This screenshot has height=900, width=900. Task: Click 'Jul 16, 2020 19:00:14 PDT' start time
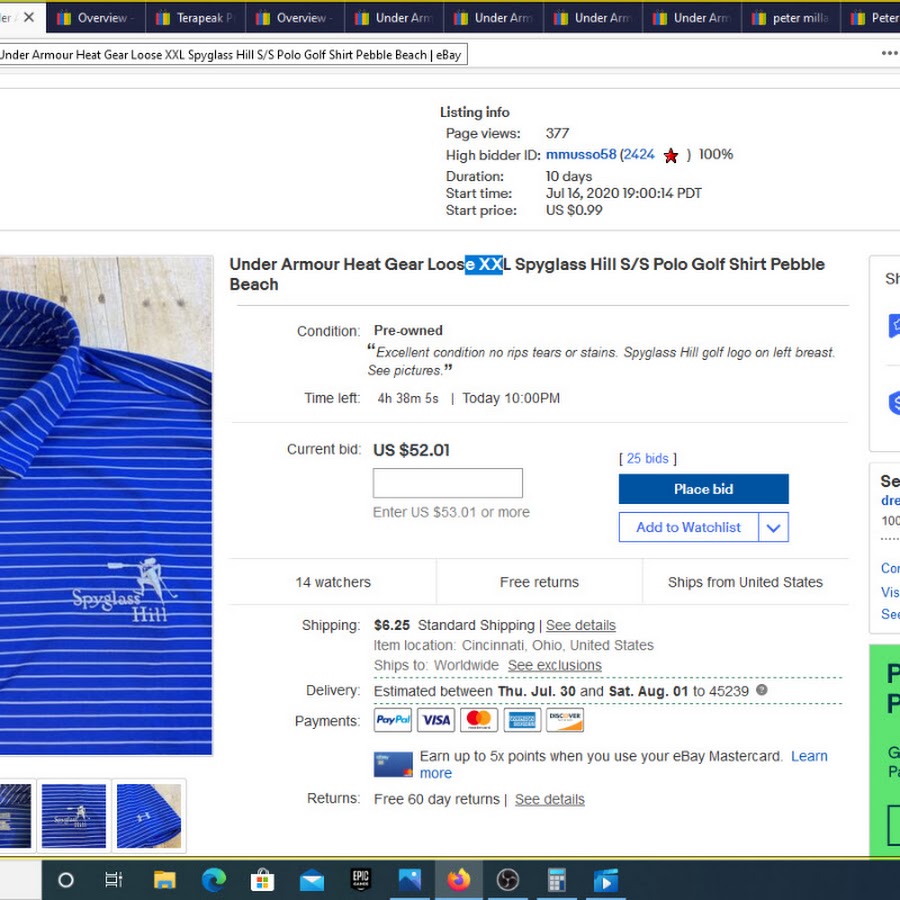[x=624, y=193]
